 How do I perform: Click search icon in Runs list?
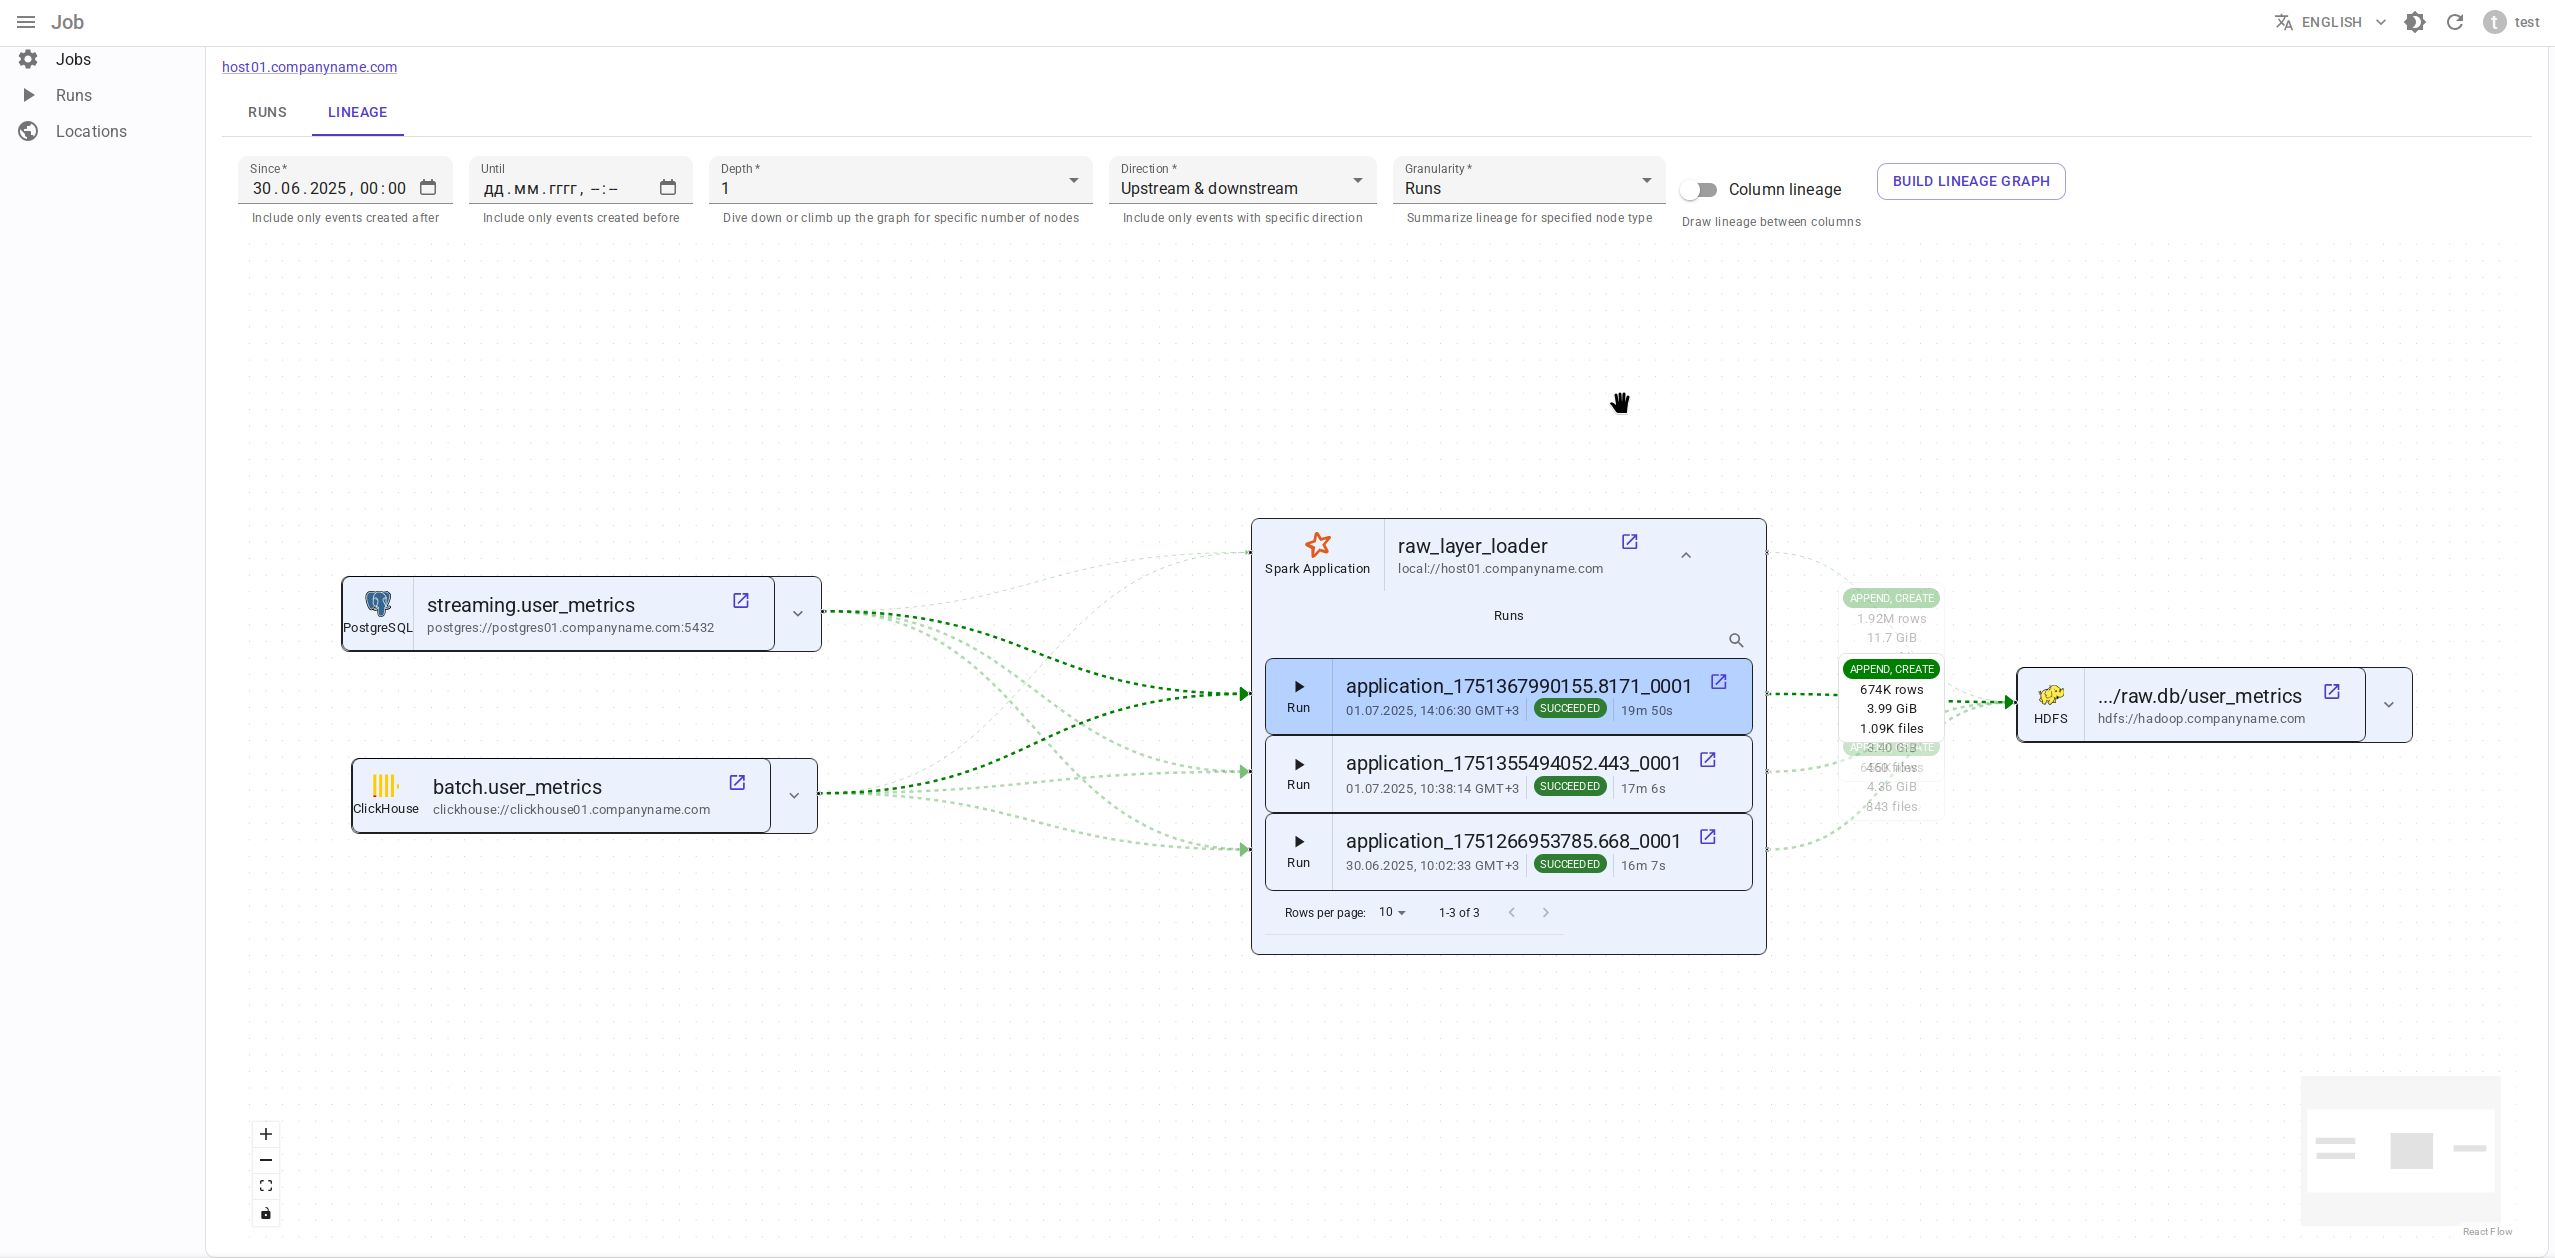point(1736,640)
